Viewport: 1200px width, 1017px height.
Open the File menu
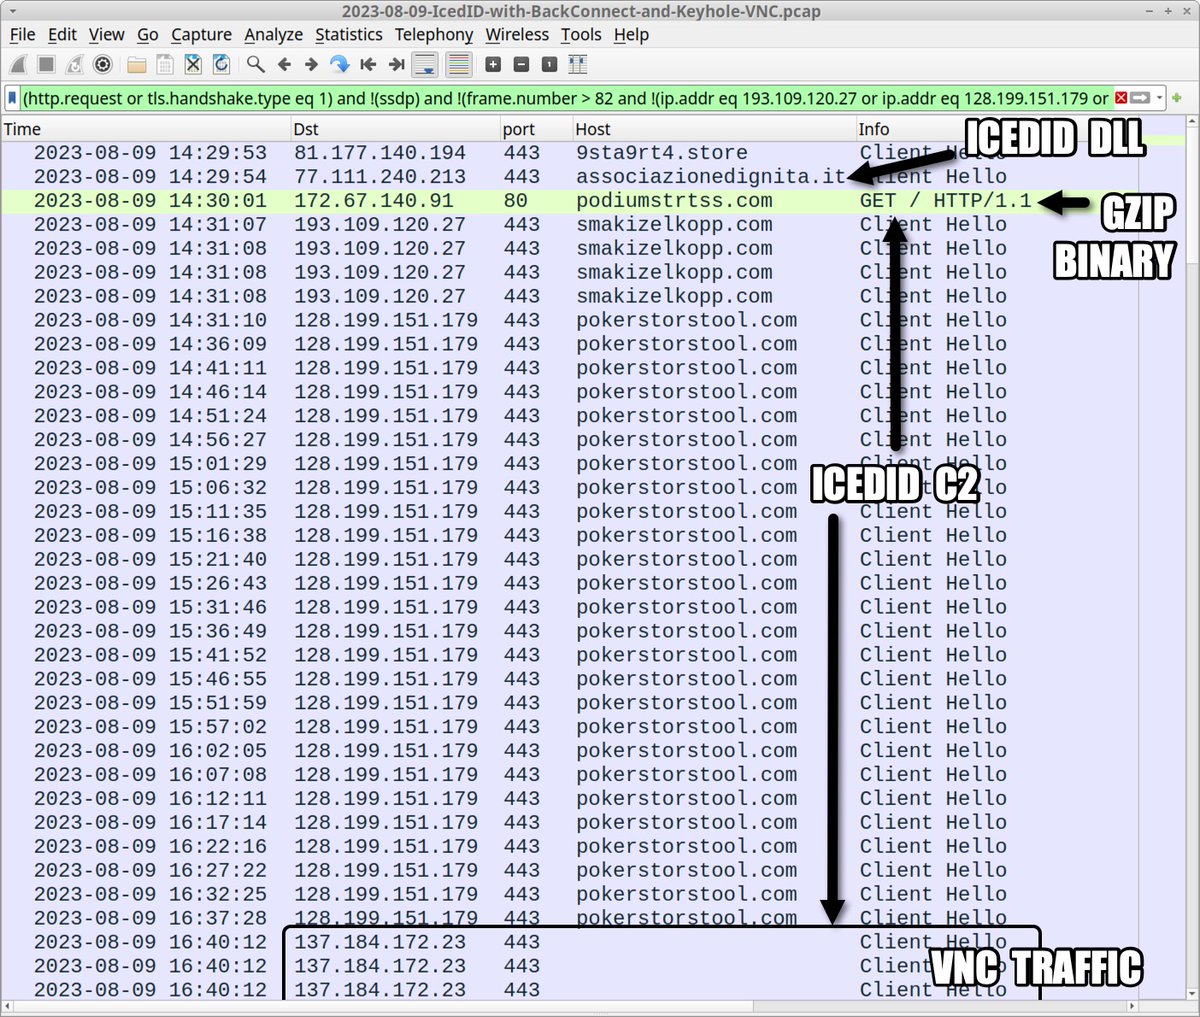(x=22, y=34)
